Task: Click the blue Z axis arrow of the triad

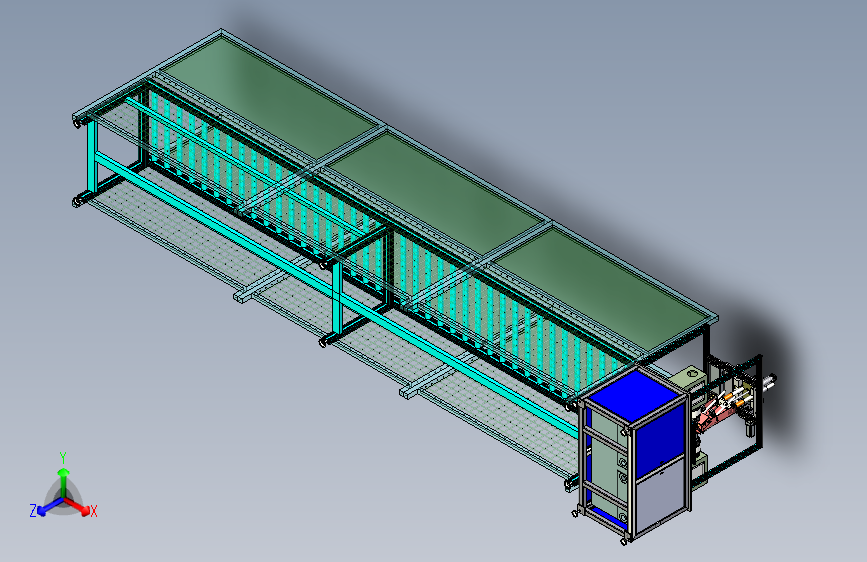Action: (x=51, y=506)
